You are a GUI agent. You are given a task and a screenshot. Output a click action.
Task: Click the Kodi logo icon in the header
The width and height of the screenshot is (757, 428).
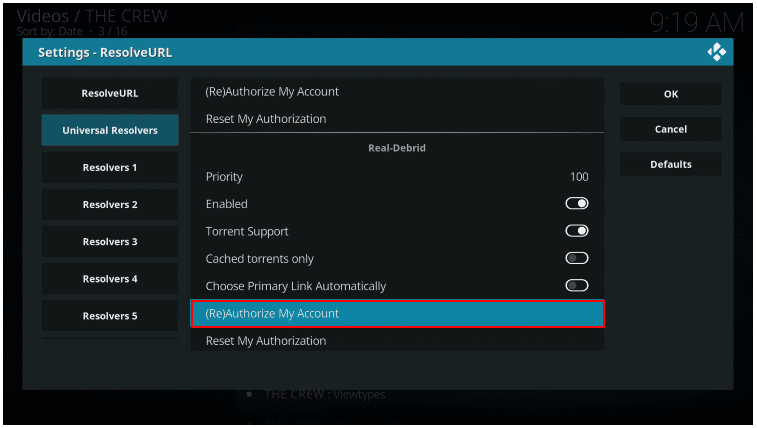point(716,52)
